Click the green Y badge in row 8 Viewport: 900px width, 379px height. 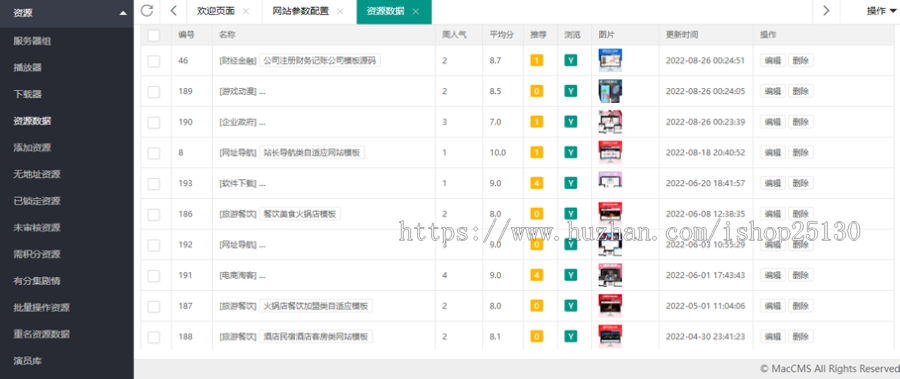[571, 152]
